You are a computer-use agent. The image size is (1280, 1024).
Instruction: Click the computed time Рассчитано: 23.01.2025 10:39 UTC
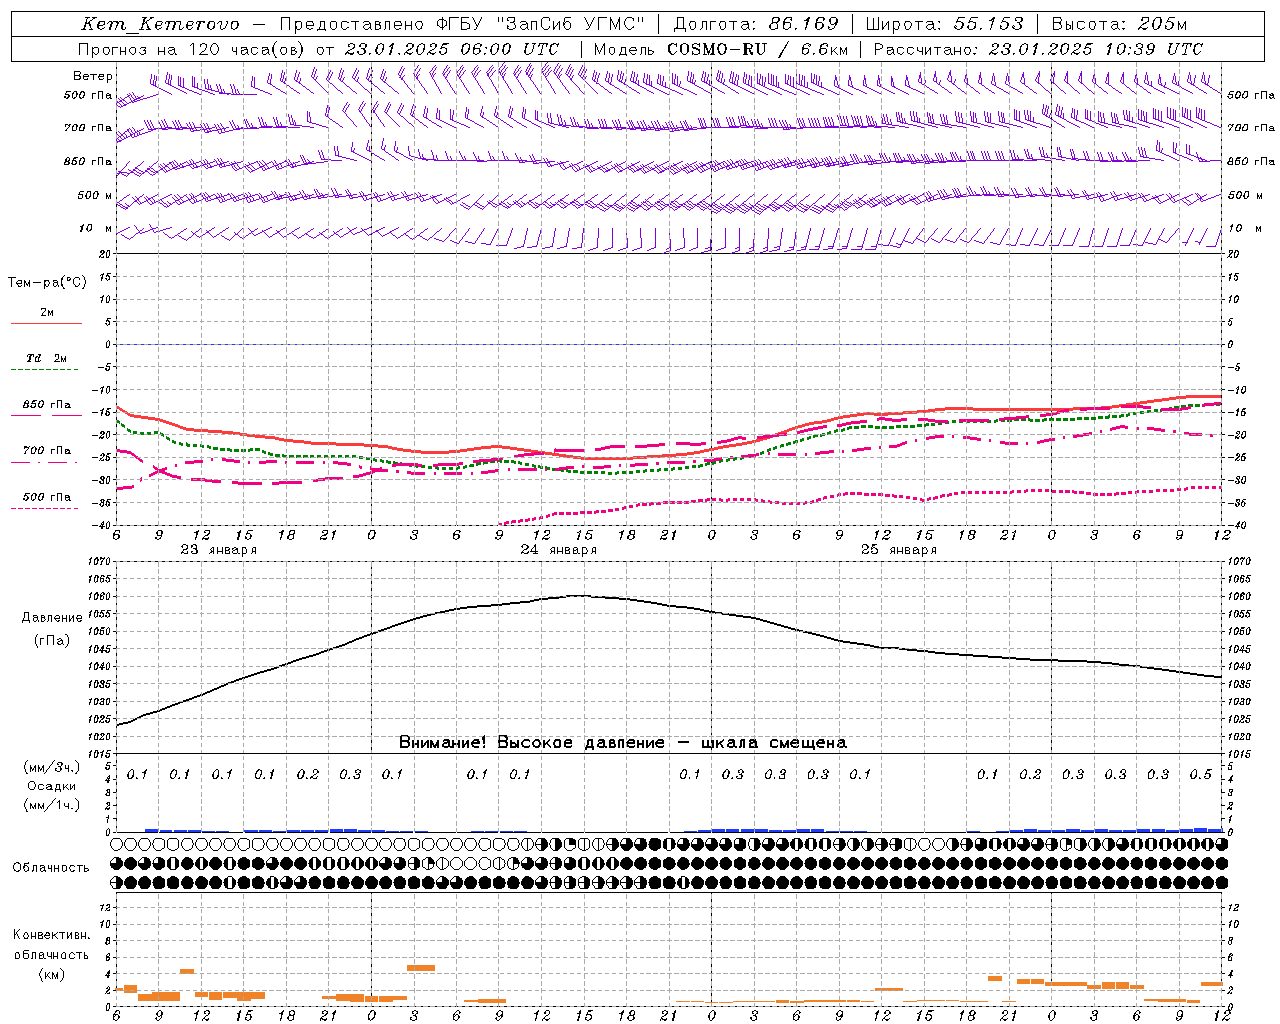click(x=1038, y=49)
